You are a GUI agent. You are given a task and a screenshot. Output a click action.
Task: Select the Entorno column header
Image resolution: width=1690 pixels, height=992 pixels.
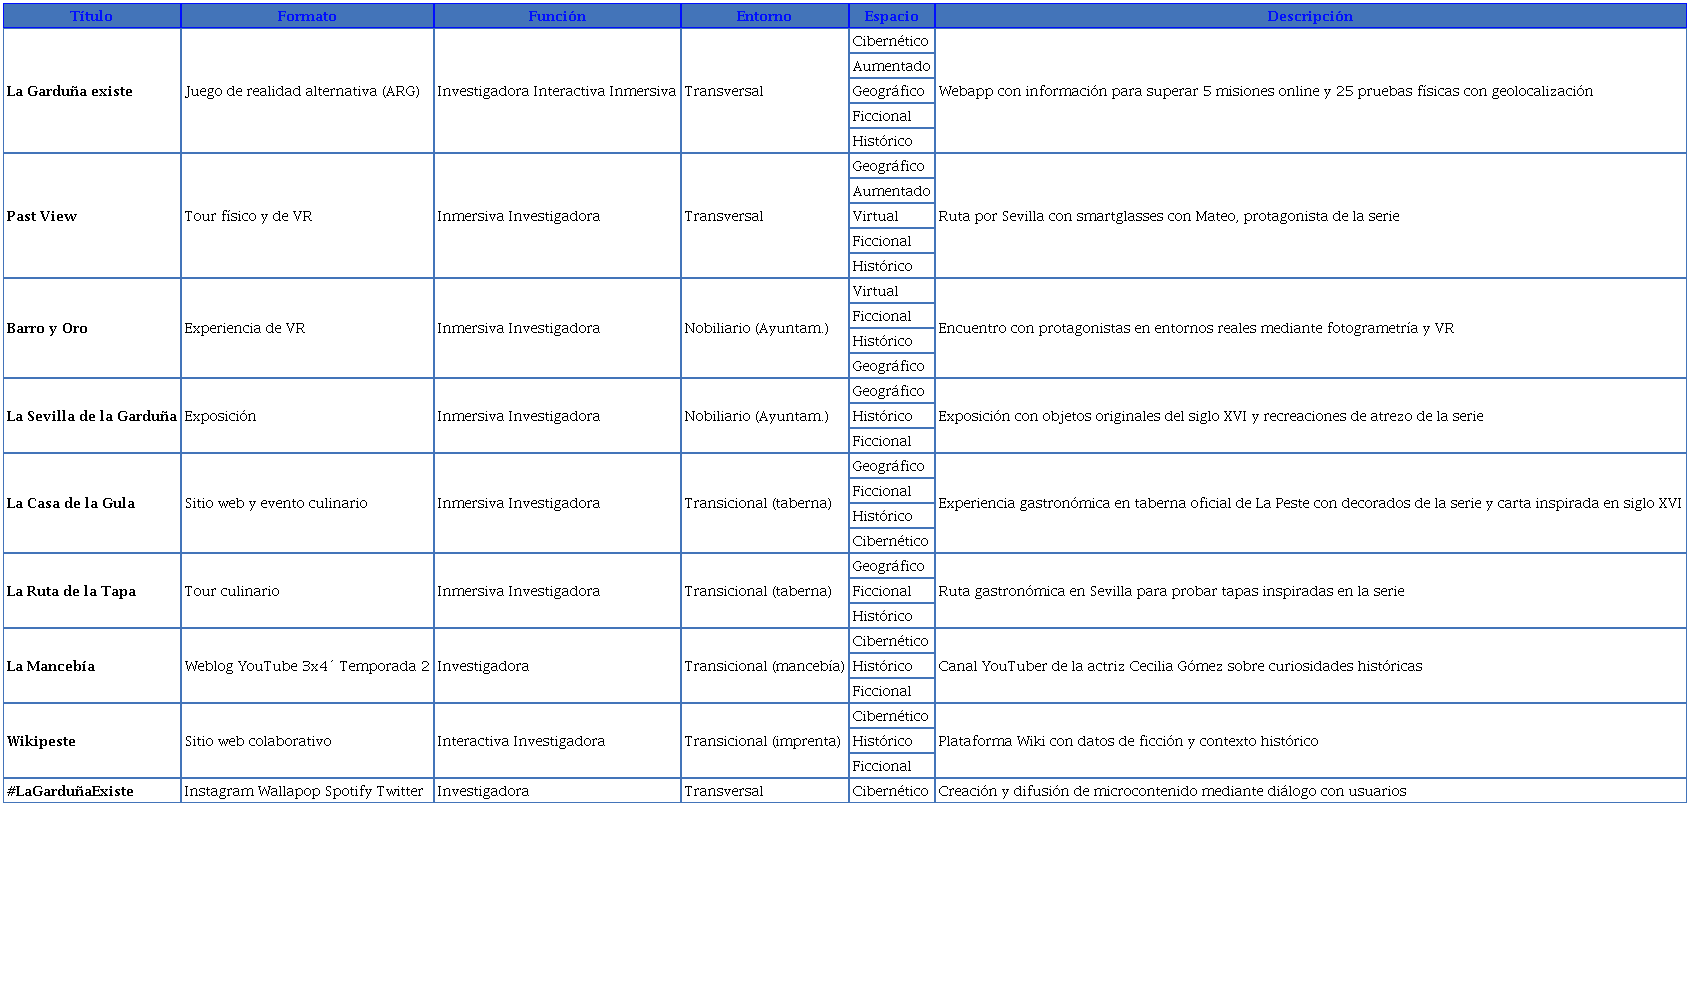(x=764, y=16)
